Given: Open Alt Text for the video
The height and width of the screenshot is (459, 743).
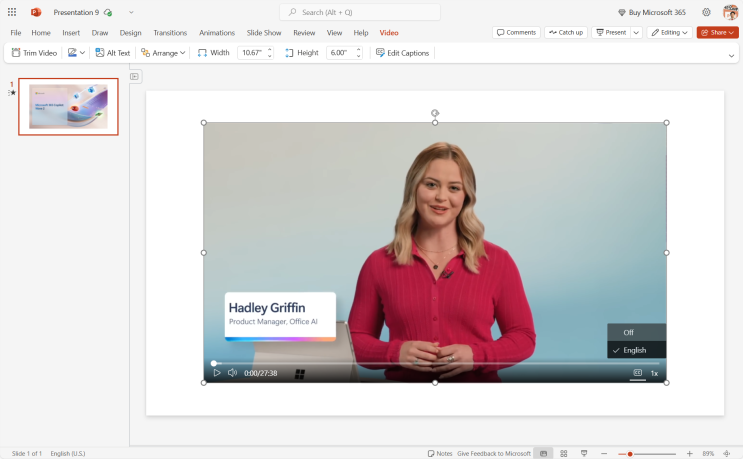Looking at the screenshot, I should (112, 53).
